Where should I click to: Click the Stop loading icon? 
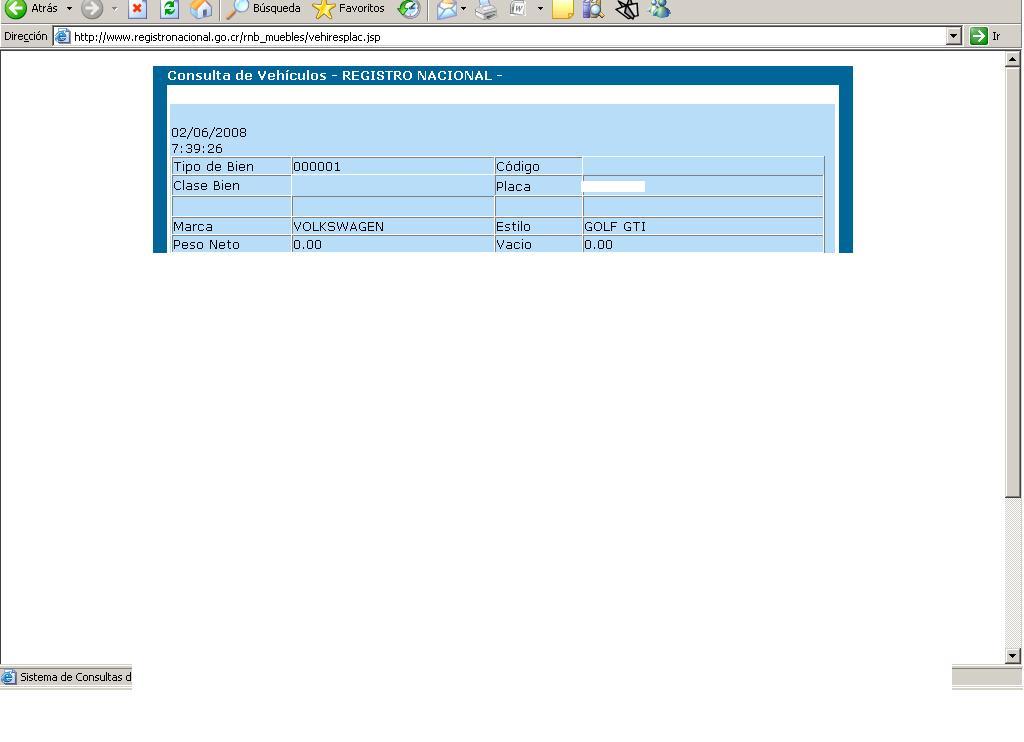138,9
